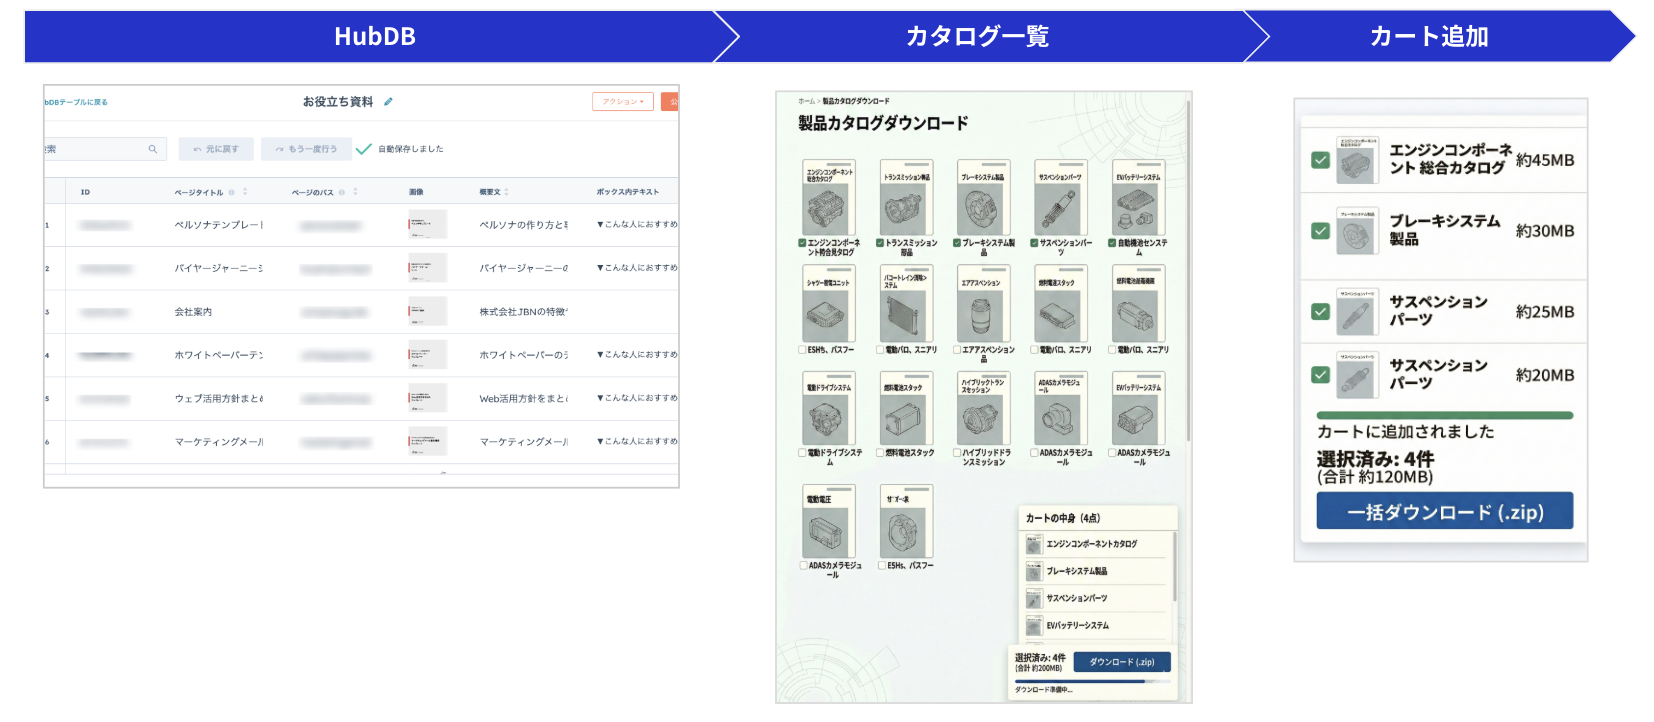Check the 電動ドライブシステム catalog checkbox
Image resolution: width=1654 pixels, height=722 pixels.
[802, 453]
